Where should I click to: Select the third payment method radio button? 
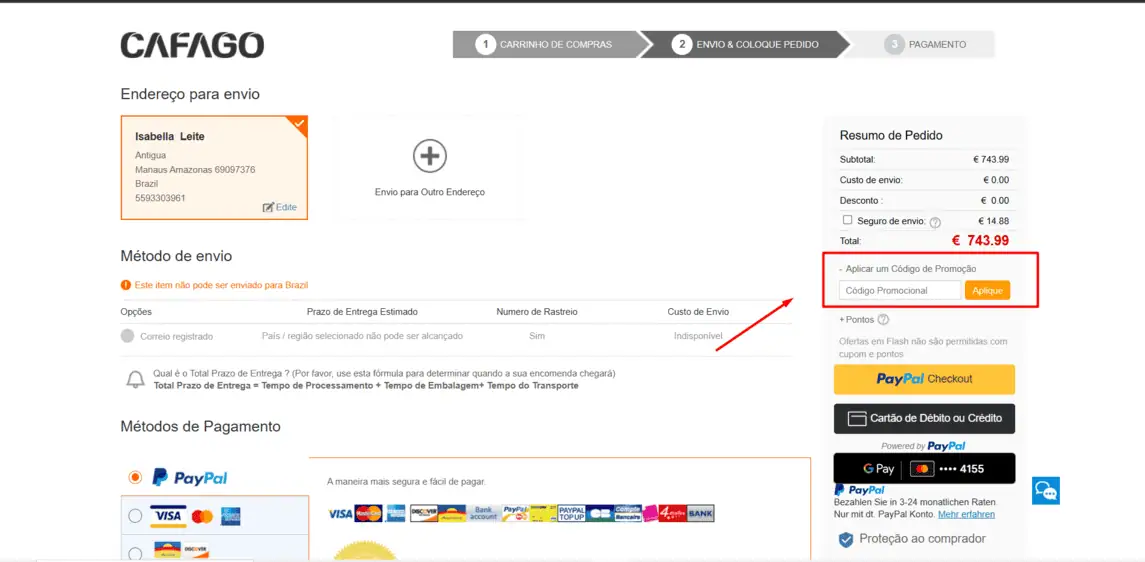pyautogui.click(x=135, y=553)
